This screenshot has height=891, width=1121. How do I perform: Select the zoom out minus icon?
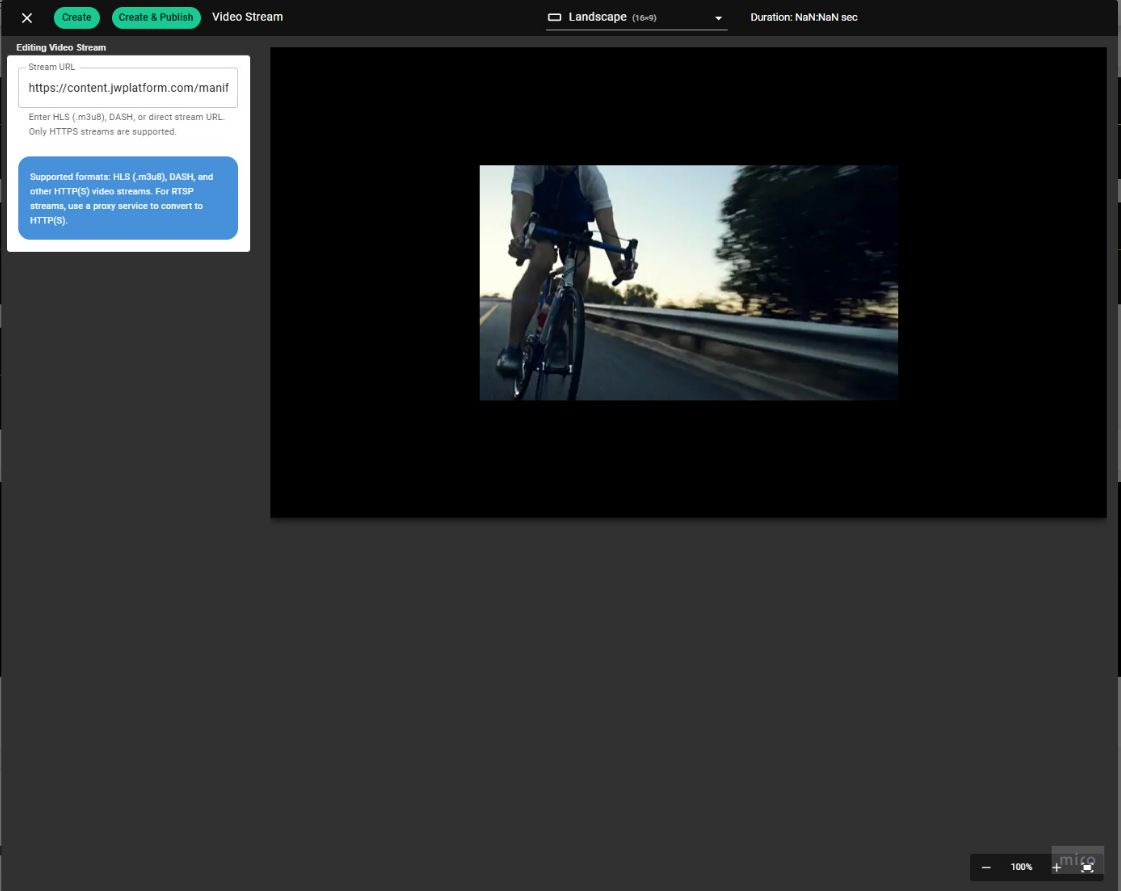pyautogui.click(x=985, y=867)
